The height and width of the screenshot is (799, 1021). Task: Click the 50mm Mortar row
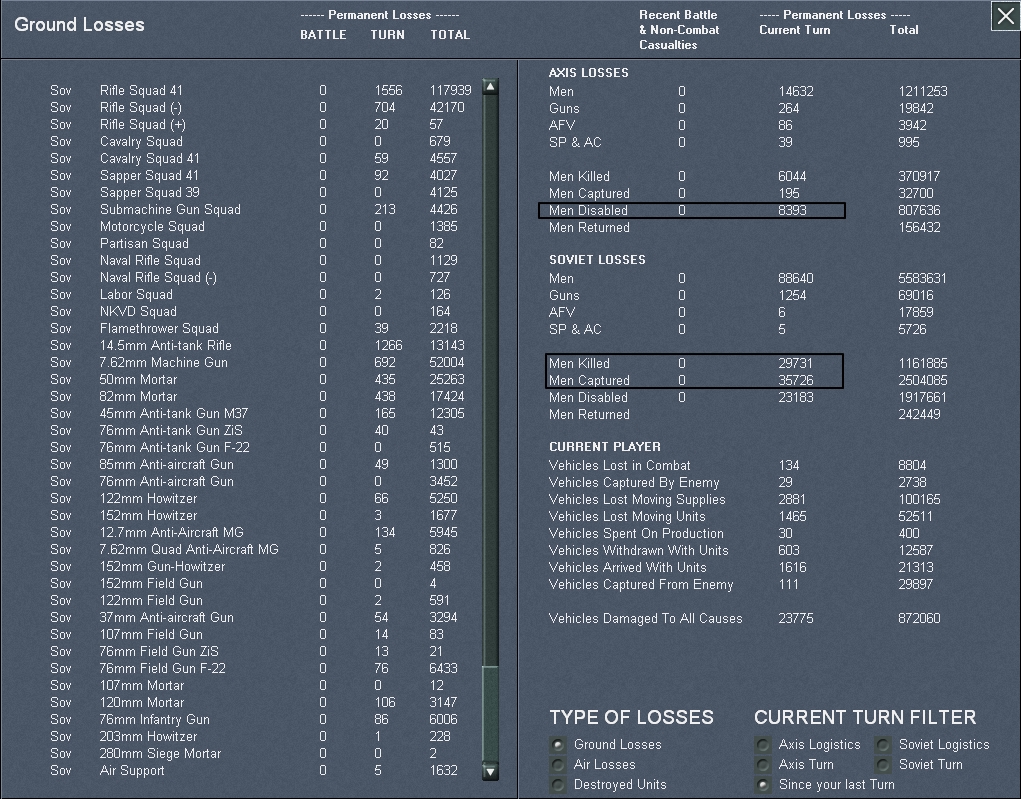click(x=260, y=379)
